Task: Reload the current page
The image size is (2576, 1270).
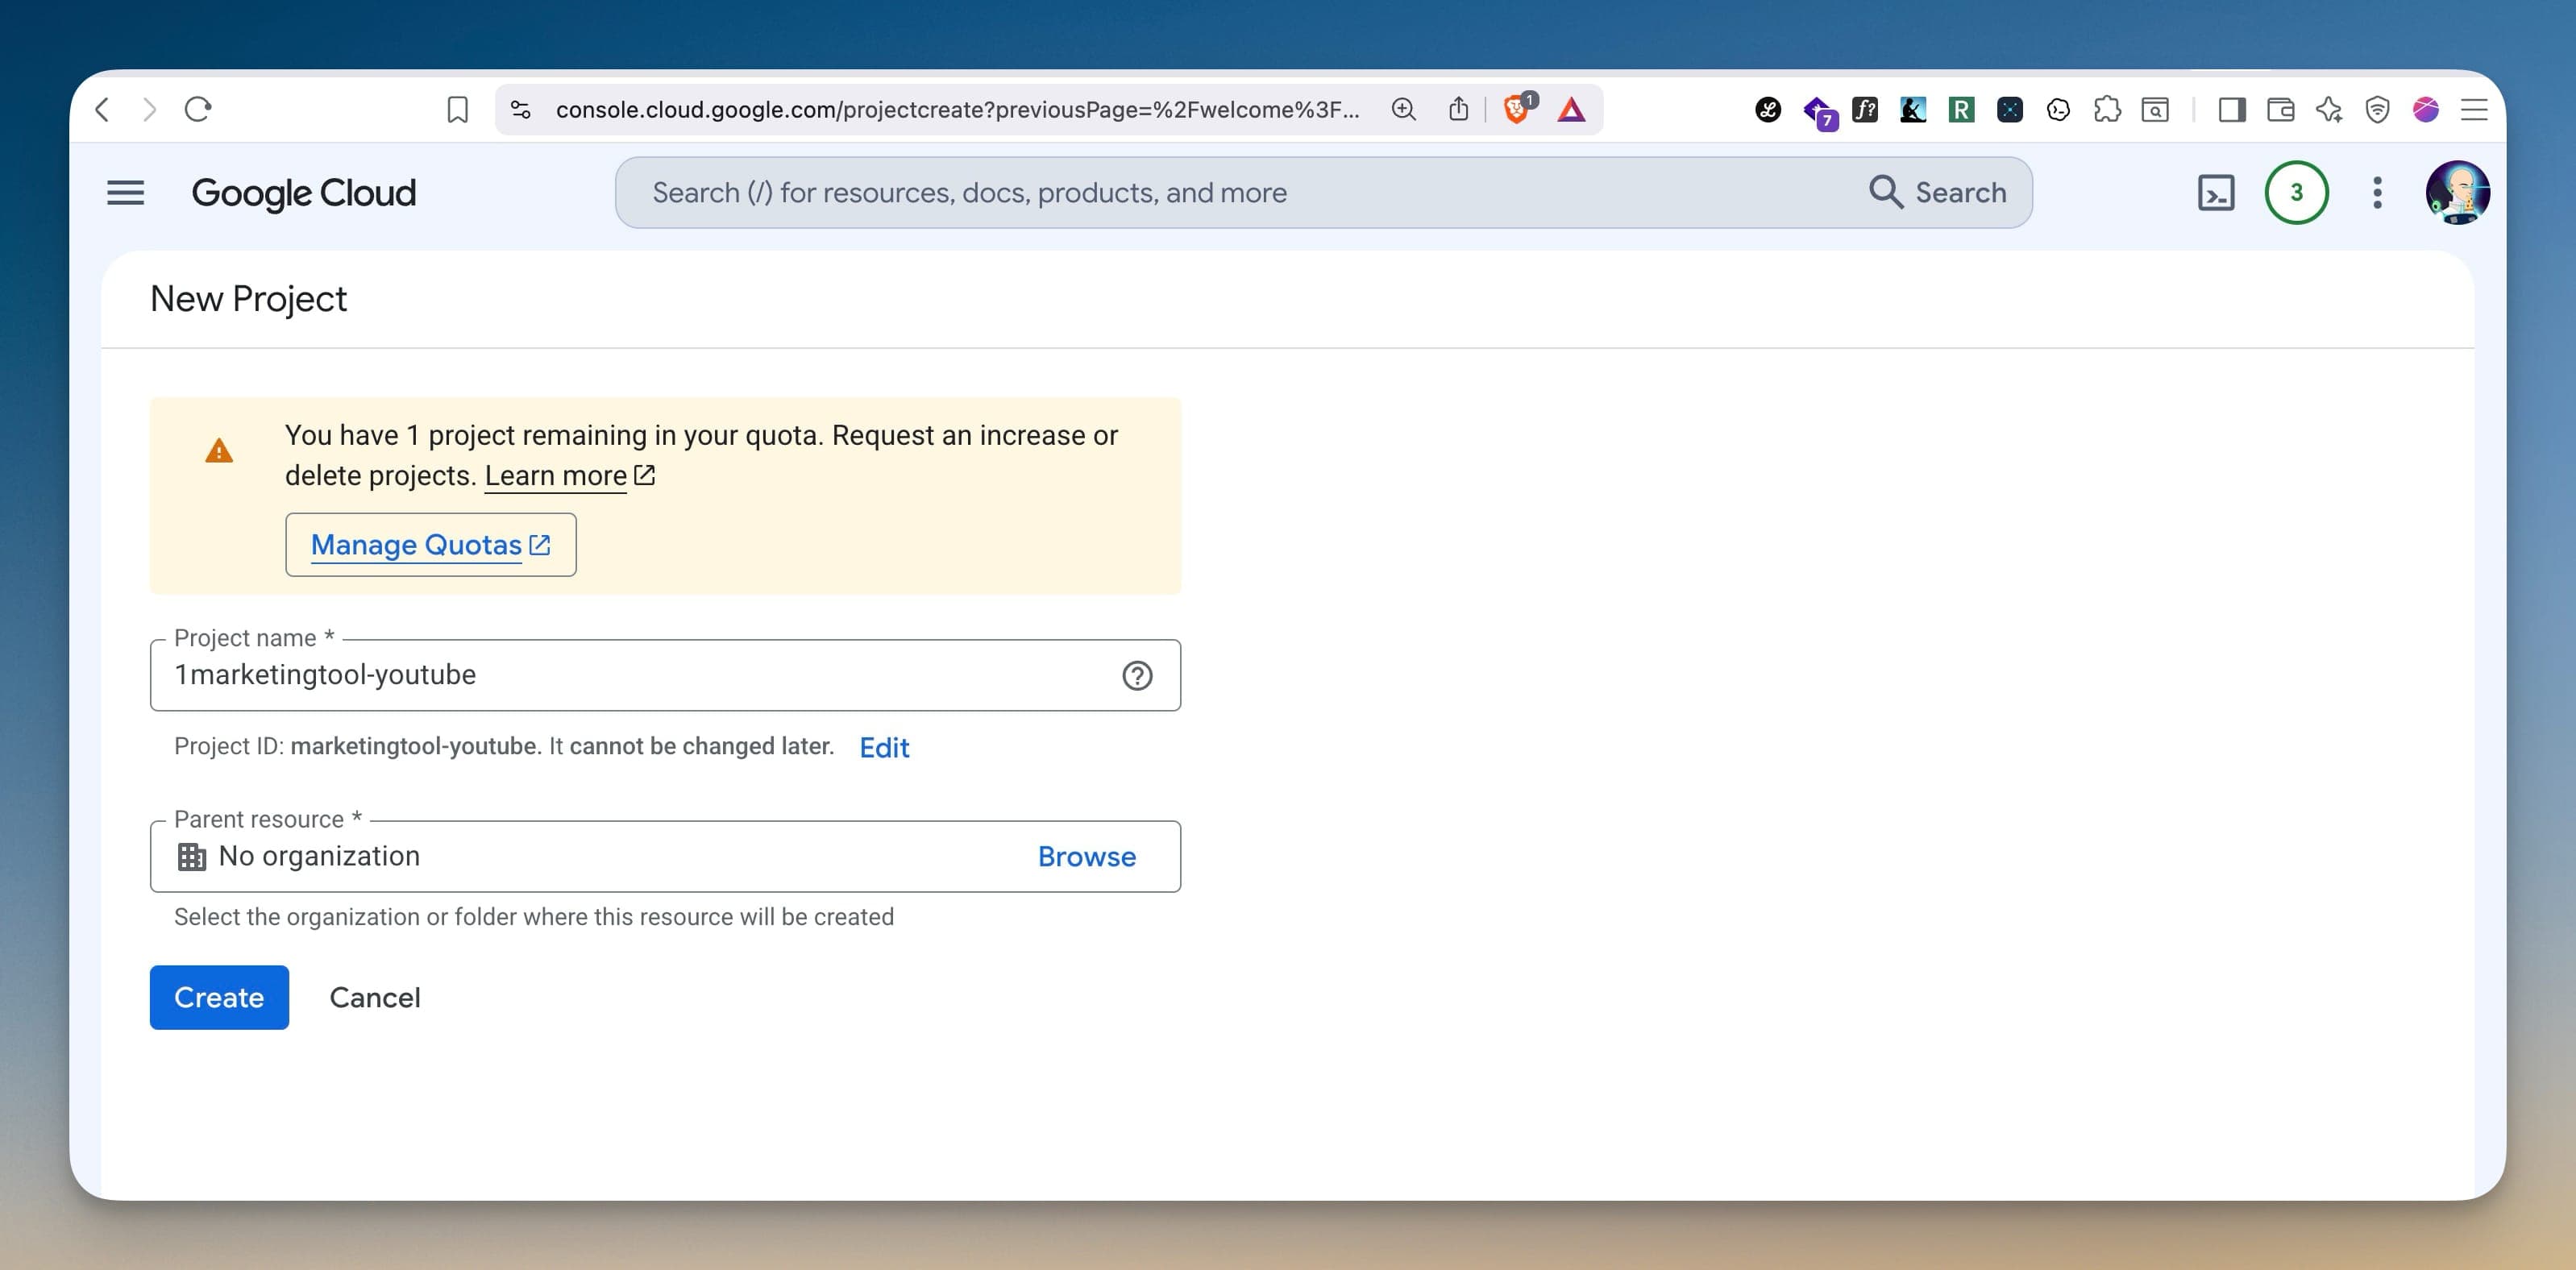Action: coord(198,109)
